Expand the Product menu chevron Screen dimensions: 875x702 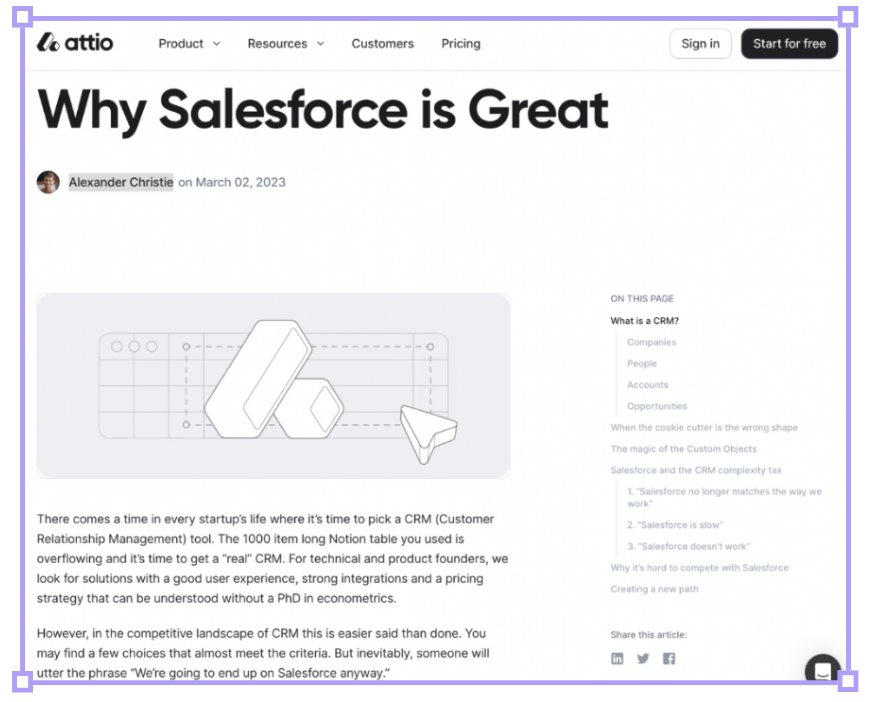[x=217, y=44]
